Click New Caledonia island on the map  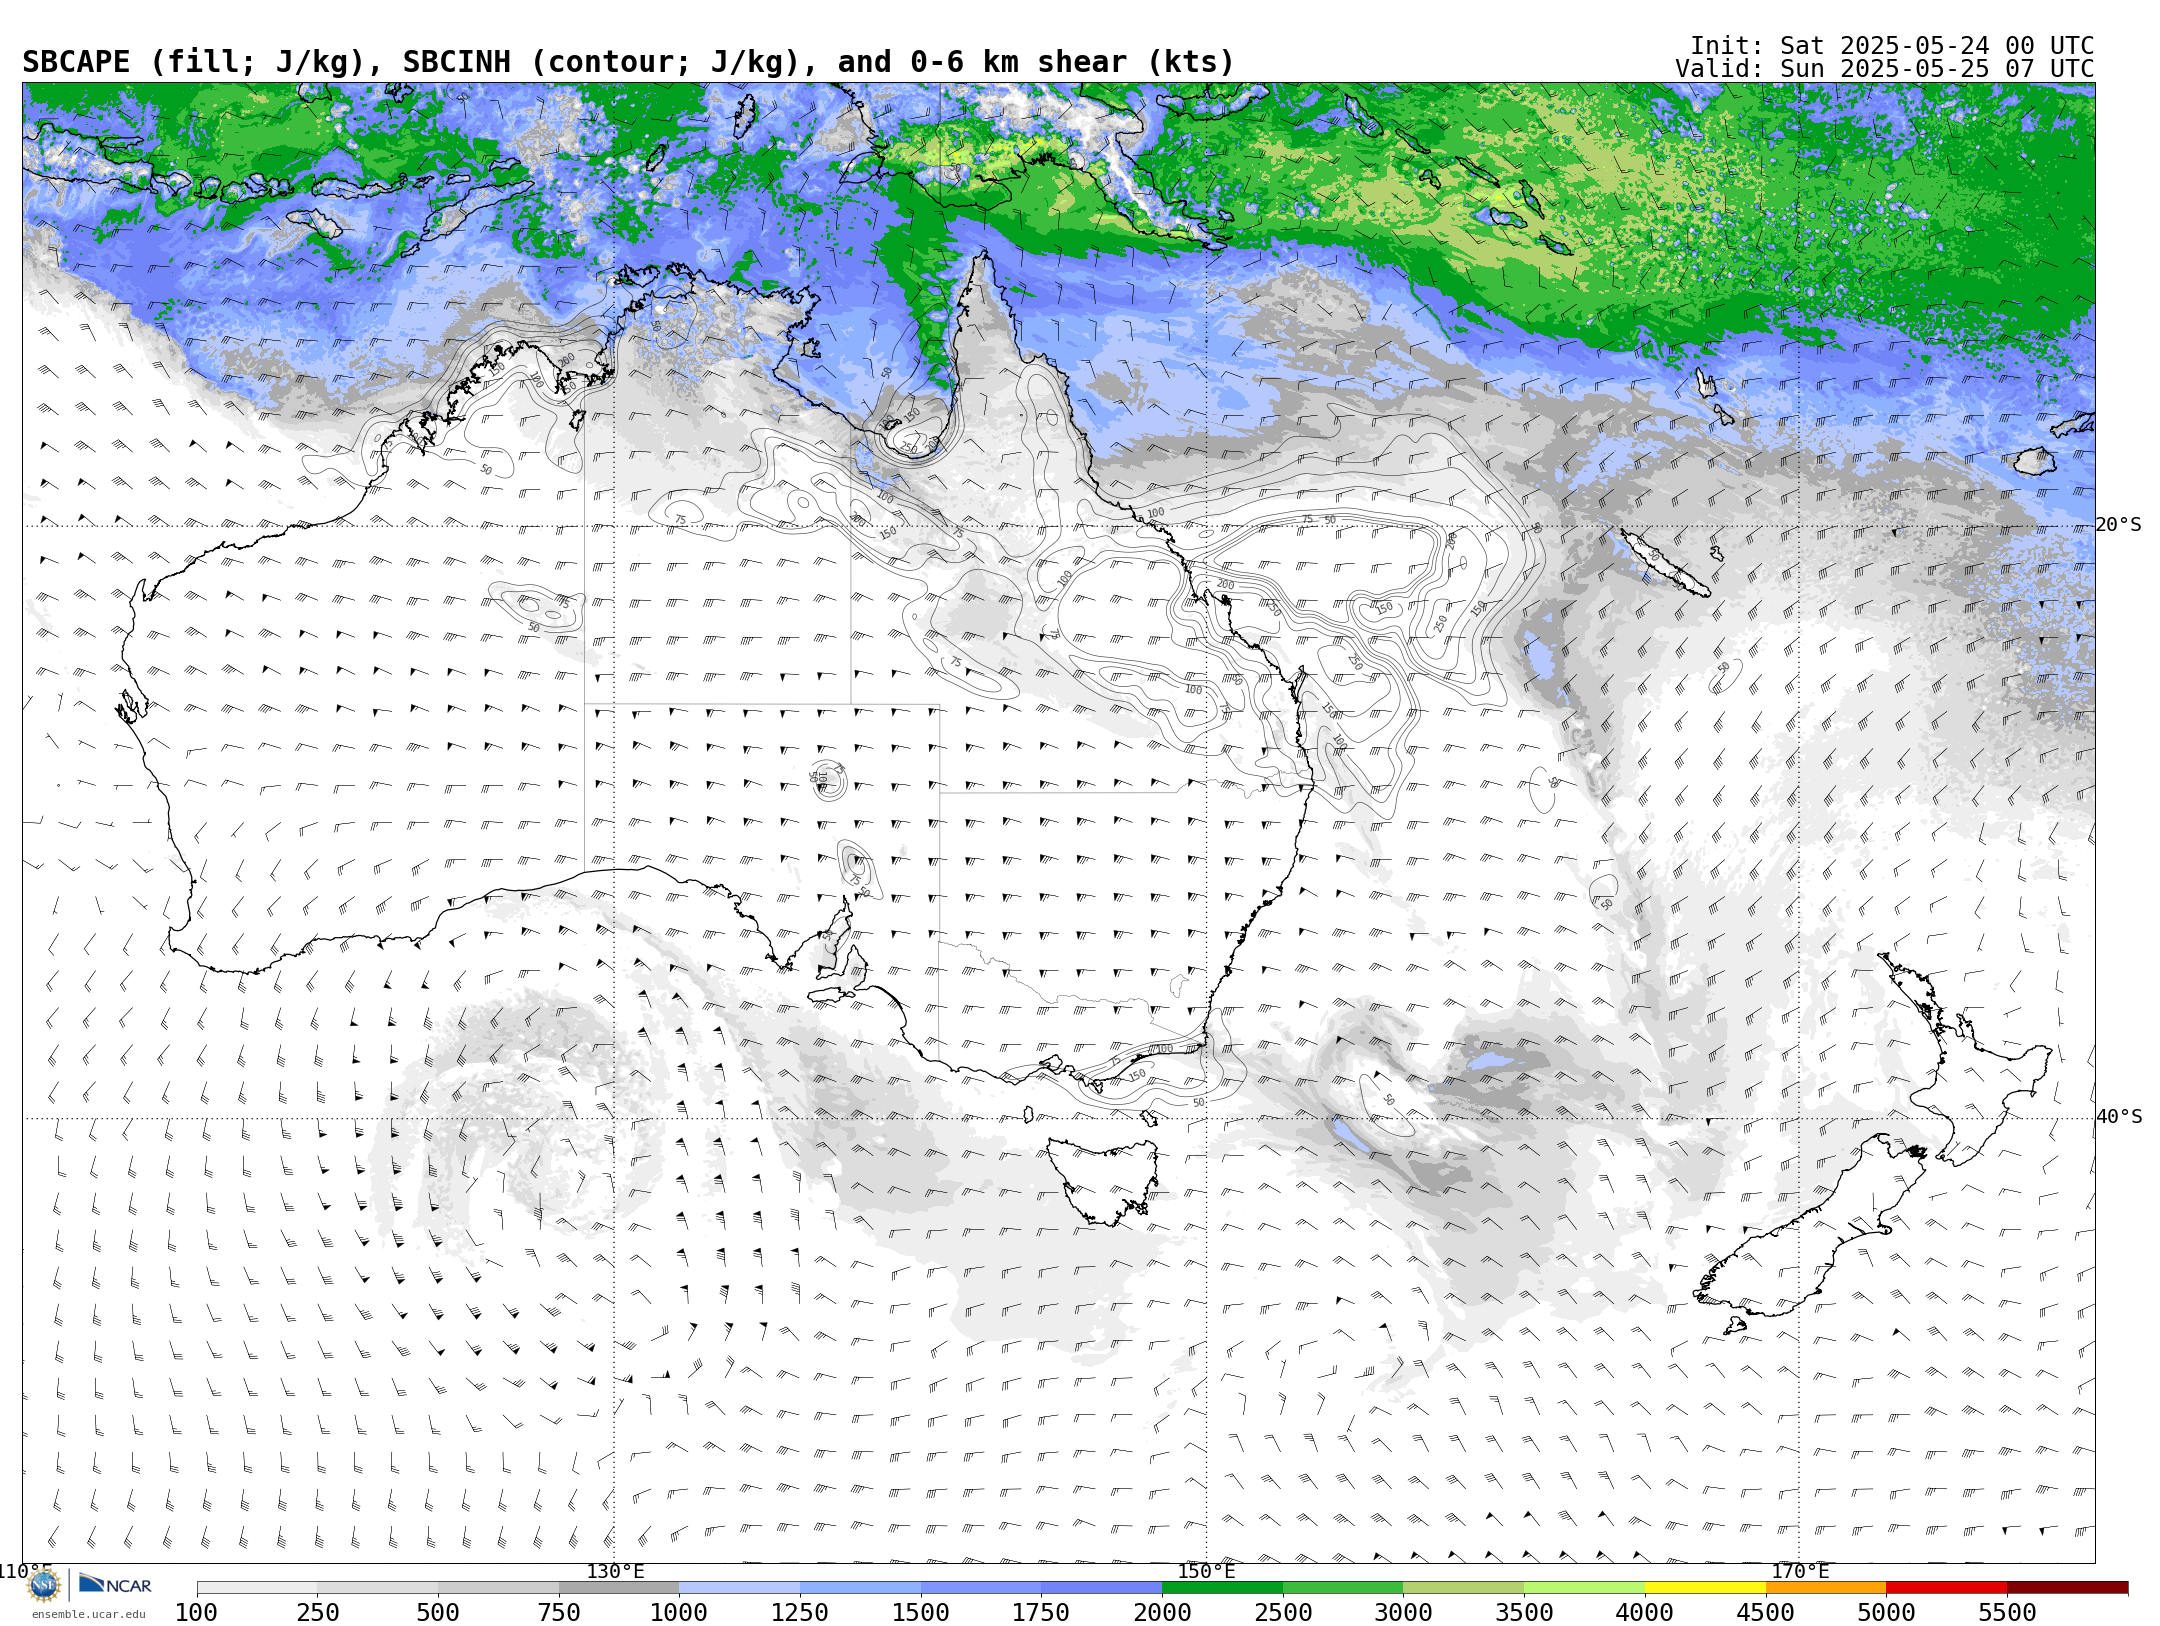(1665, 563)
